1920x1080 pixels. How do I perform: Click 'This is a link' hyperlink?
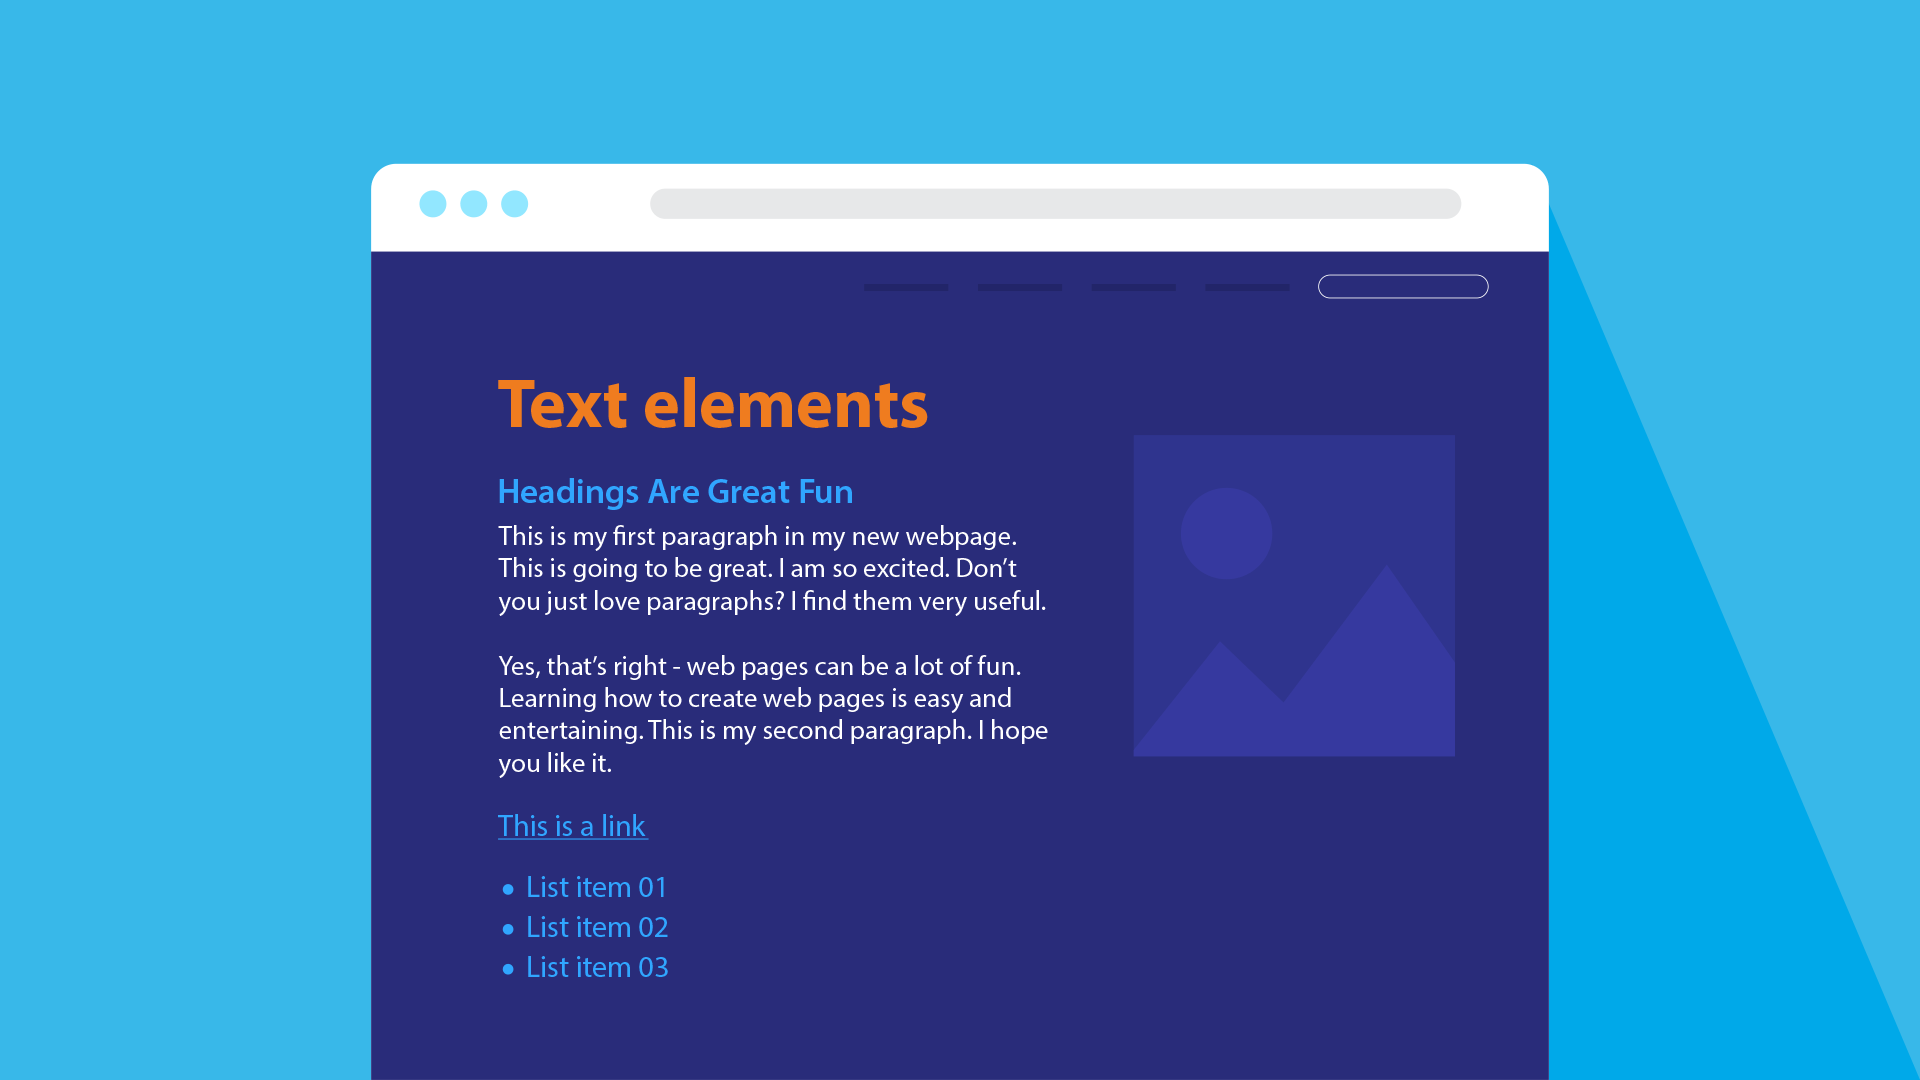(571, 824)
